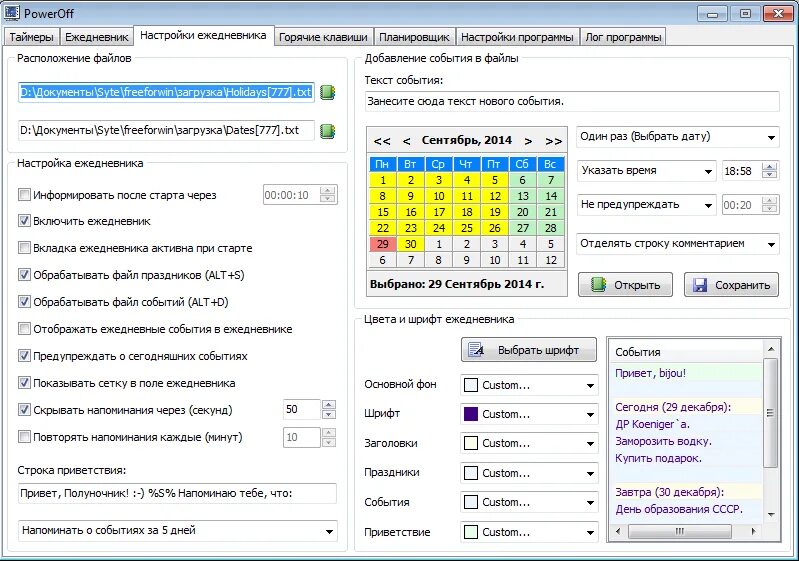The height and width of the screenshot is (561, 799).
Task: Uncheck 'Включить ежедневник'
Action: tap(24, 221)
